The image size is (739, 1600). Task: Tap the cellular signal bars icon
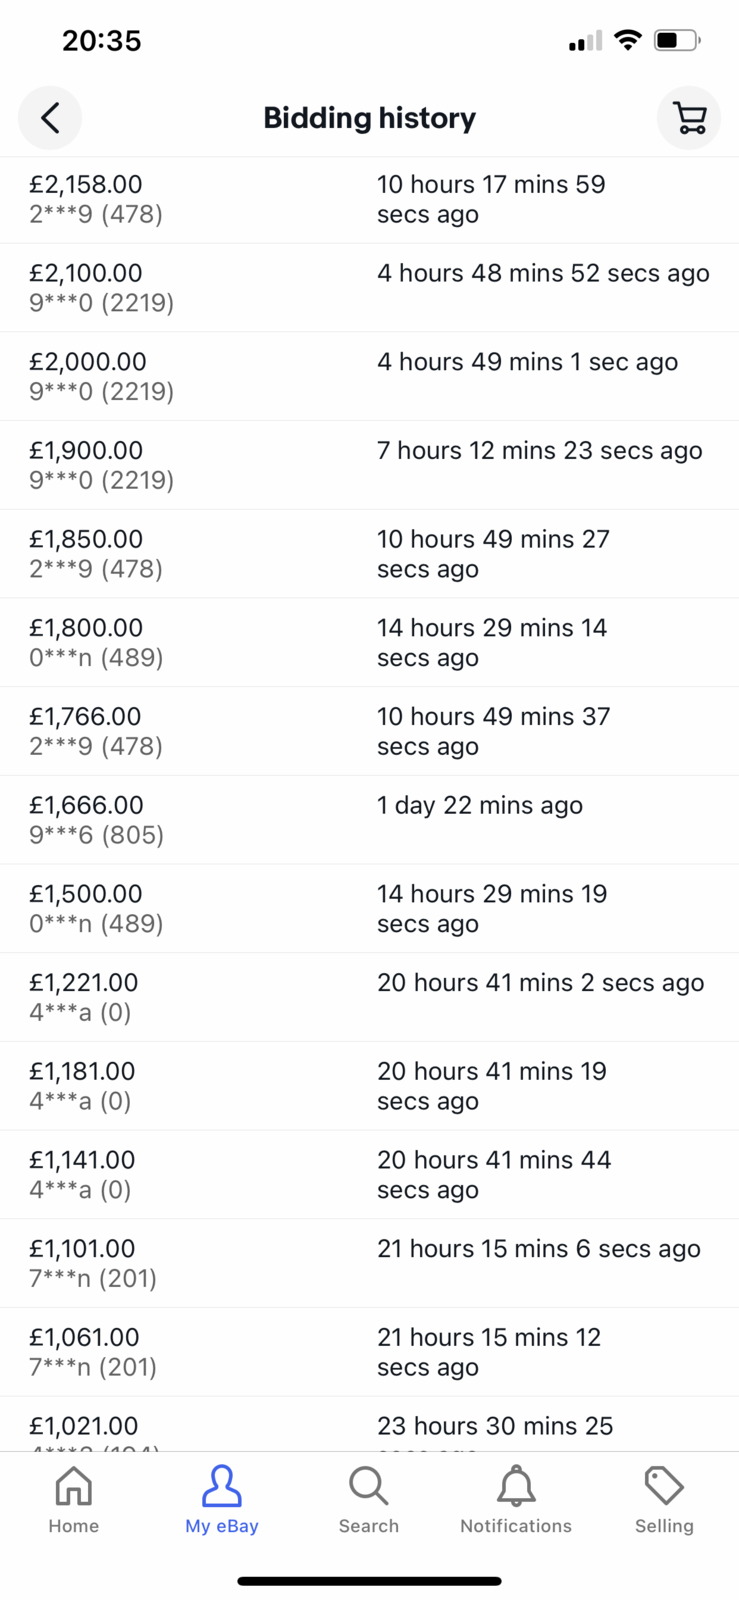tap(585, 40)
